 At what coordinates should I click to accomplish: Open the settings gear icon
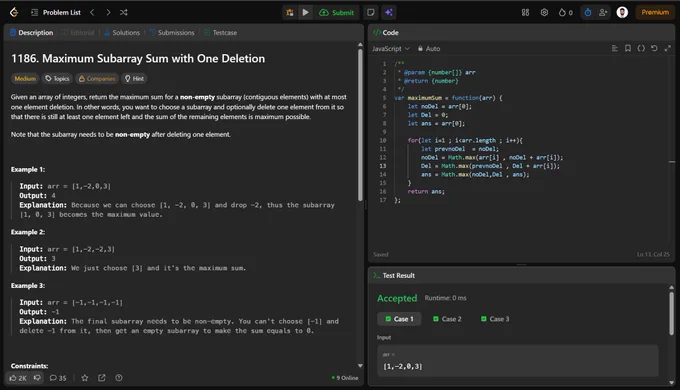point(544,13)
